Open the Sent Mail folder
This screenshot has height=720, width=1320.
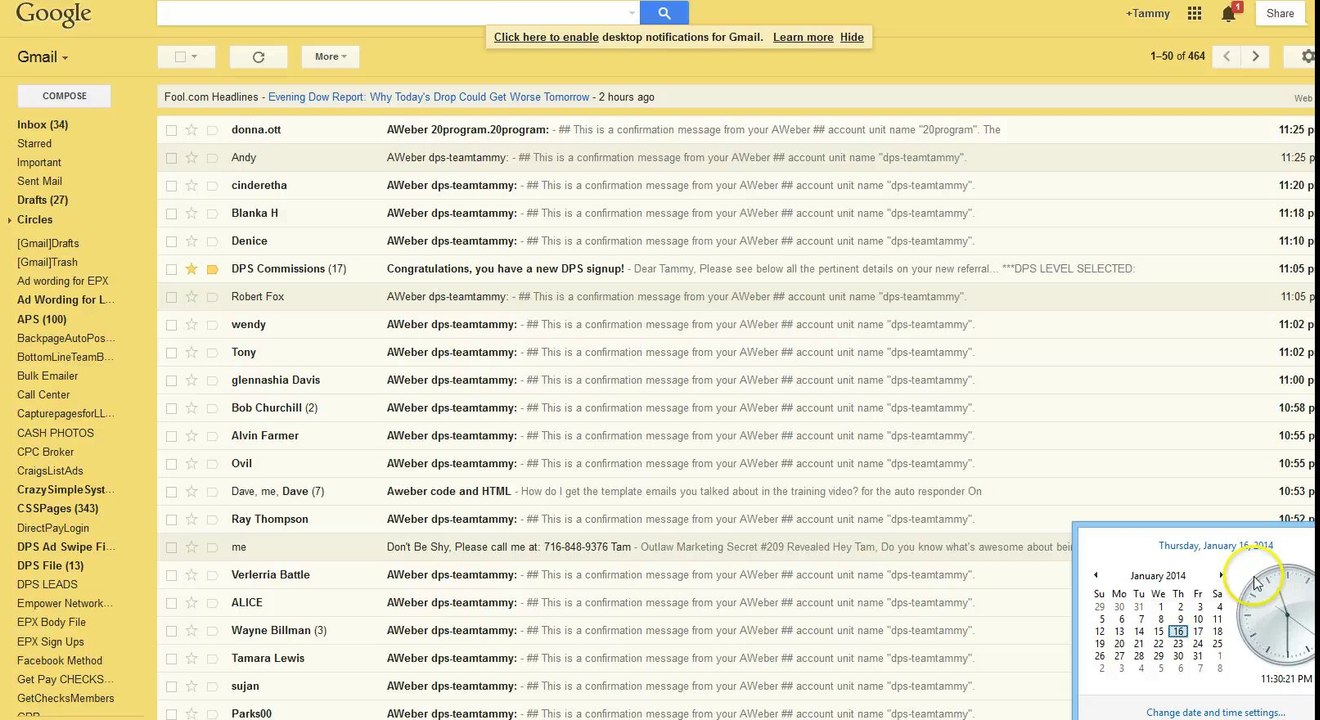39,181
